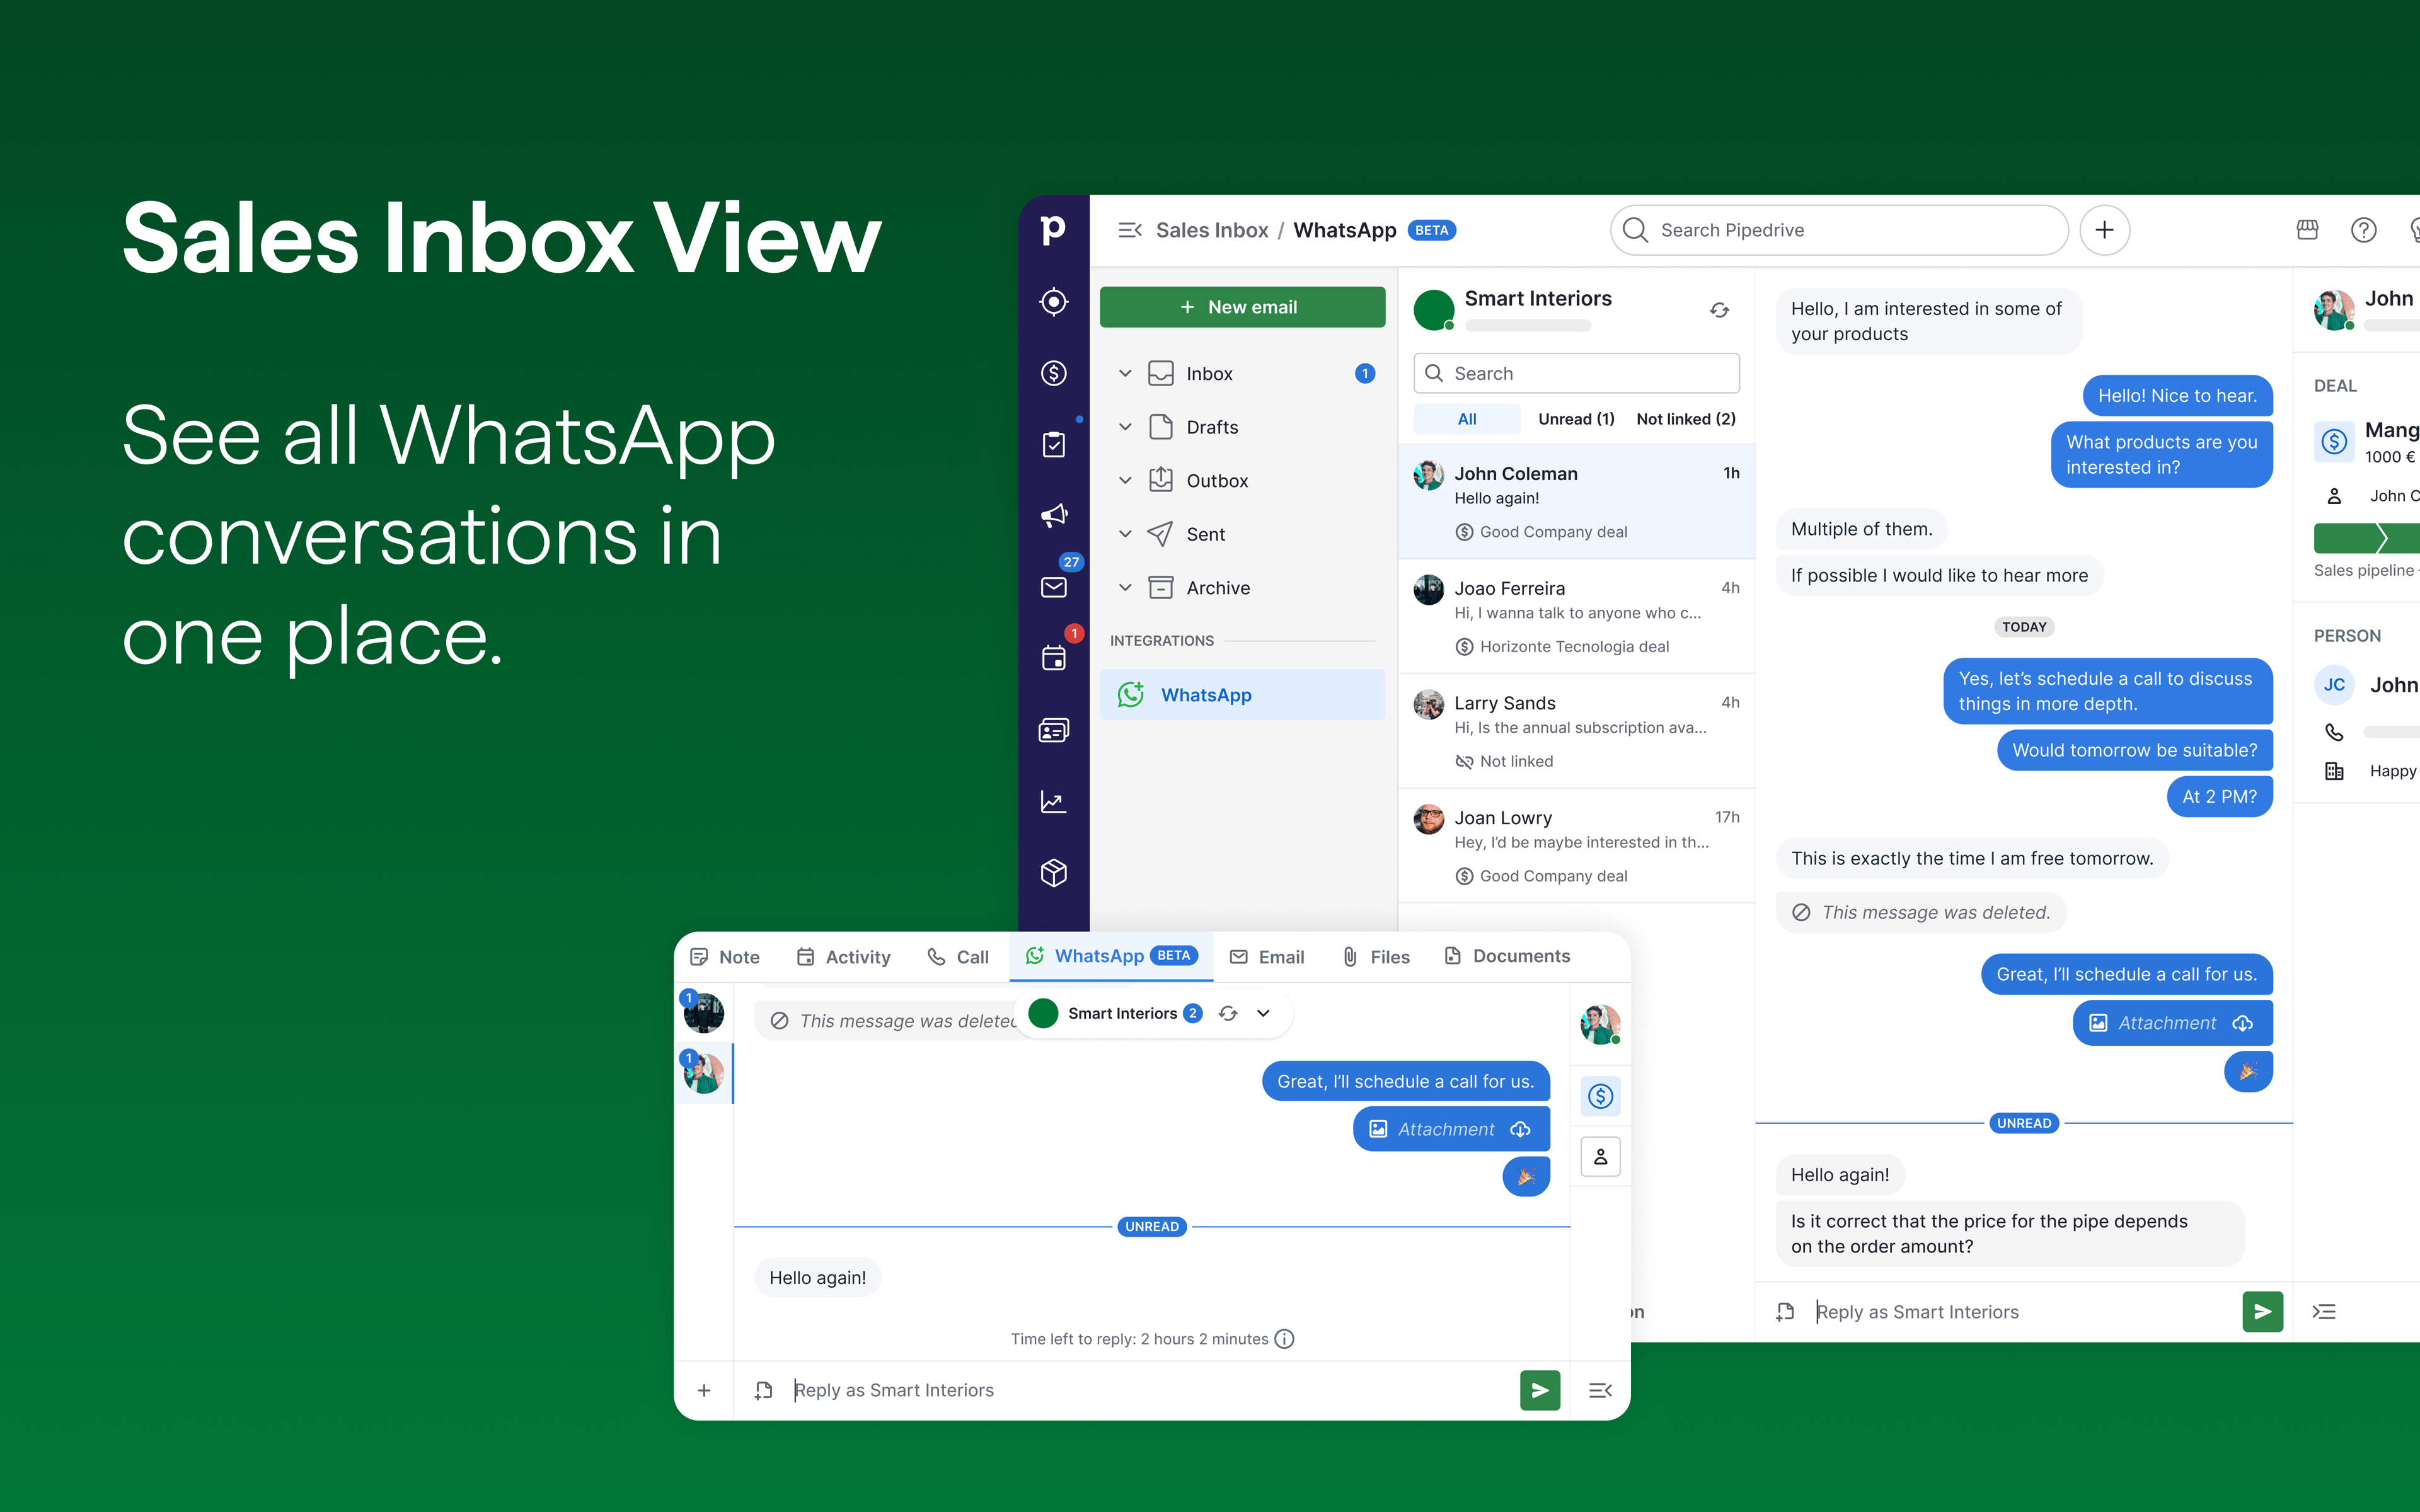Screen dimensions: 2420x1512
Task: Switch to the Call tab
Action: (x=958, y=957)
